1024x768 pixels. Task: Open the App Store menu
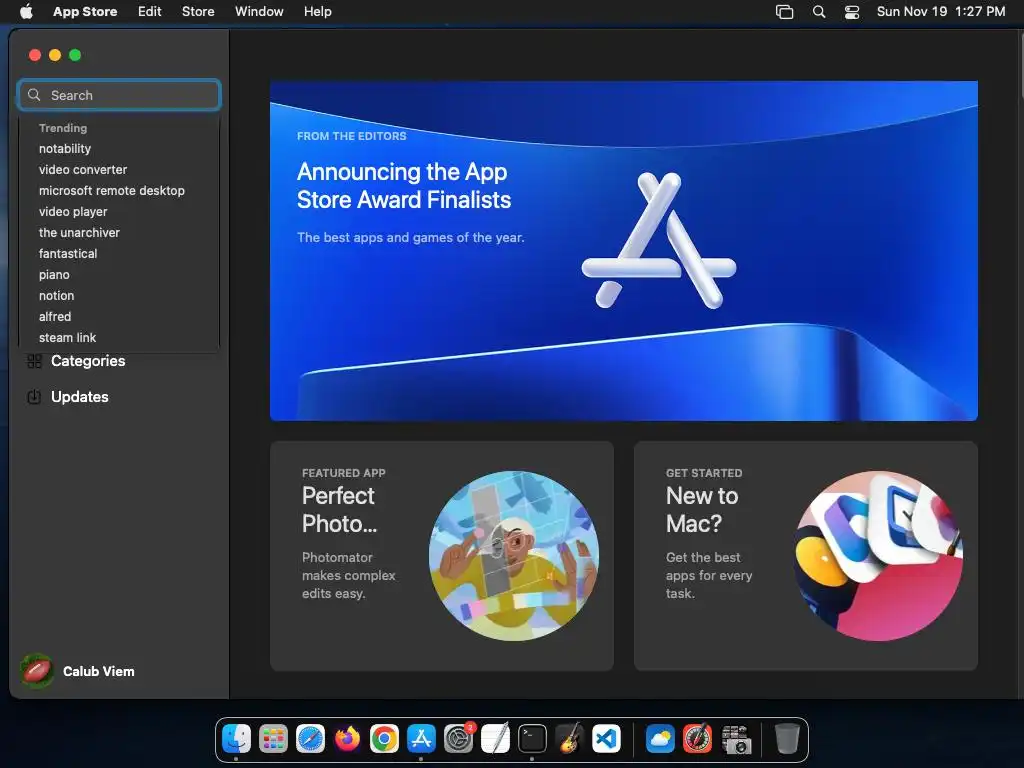[85, 11]
